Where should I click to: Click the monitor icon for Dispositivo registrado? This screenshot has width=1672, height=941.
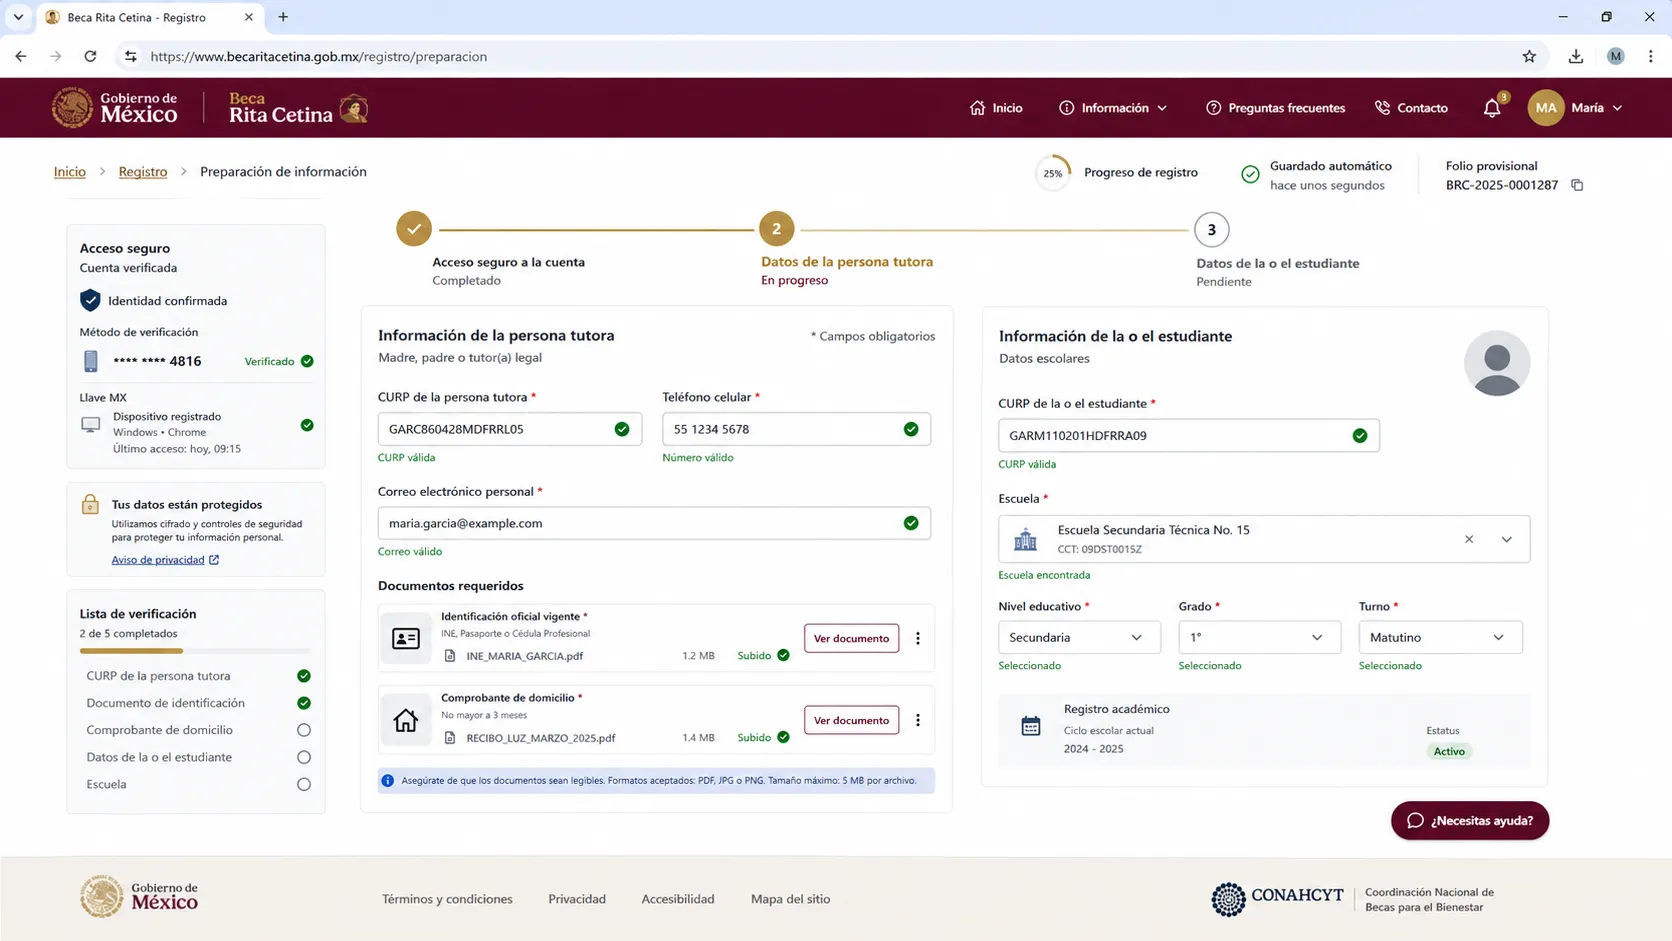coord(91,425)
